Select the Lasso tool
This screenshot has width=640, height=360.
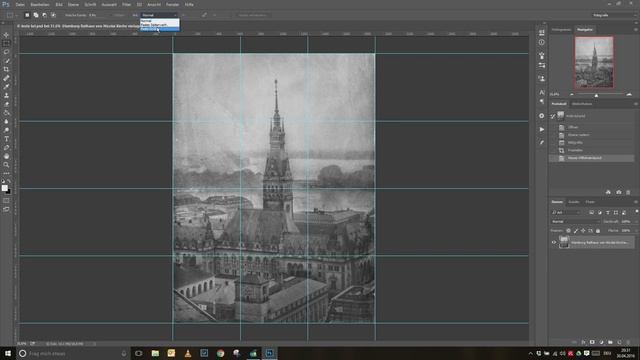(x=6, y=52)
